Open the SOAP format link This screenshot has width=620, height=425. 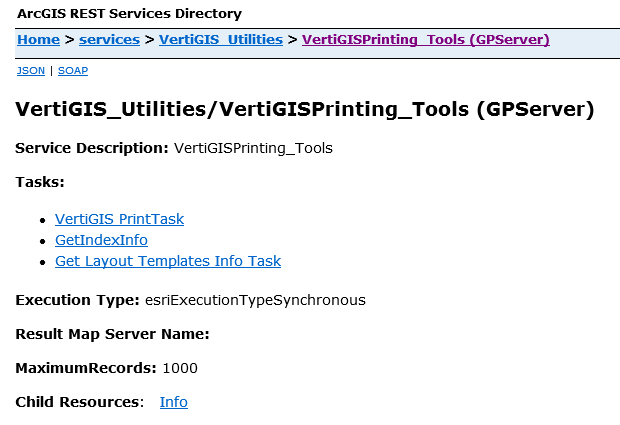[73, 71]
